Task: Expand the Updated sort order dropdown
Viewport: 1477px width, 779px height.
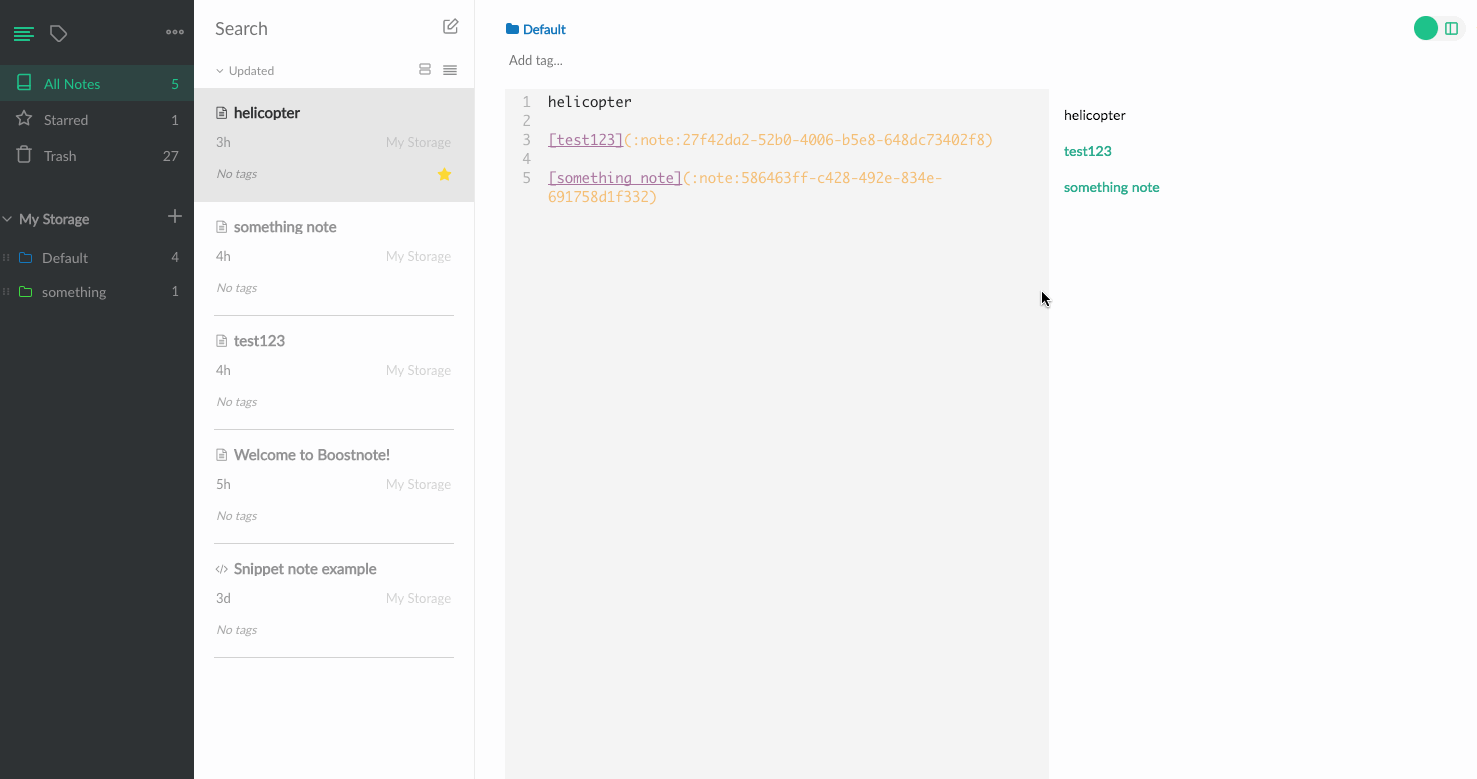Action: point(243,70)
